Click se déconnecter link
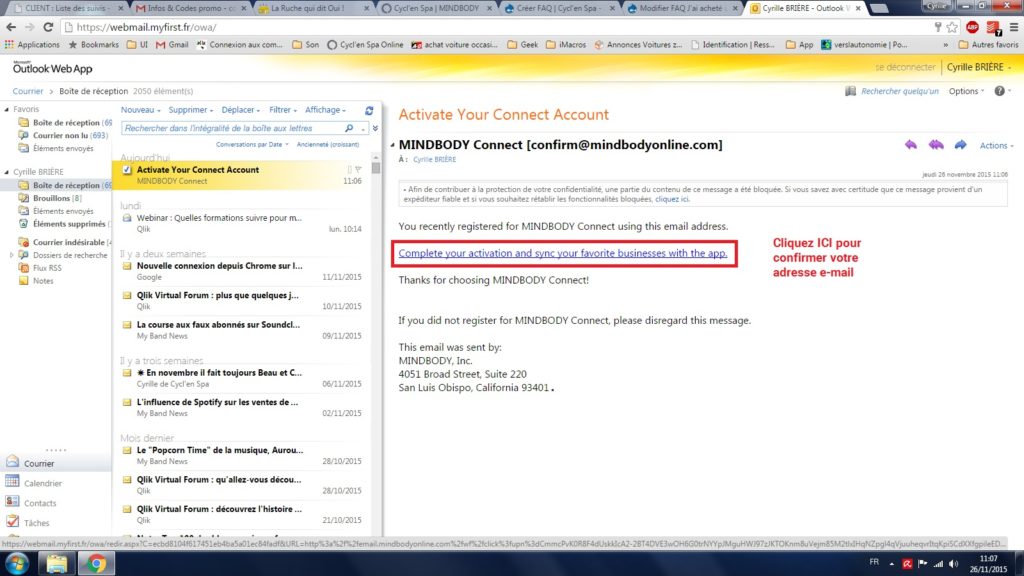 [904, 67]
